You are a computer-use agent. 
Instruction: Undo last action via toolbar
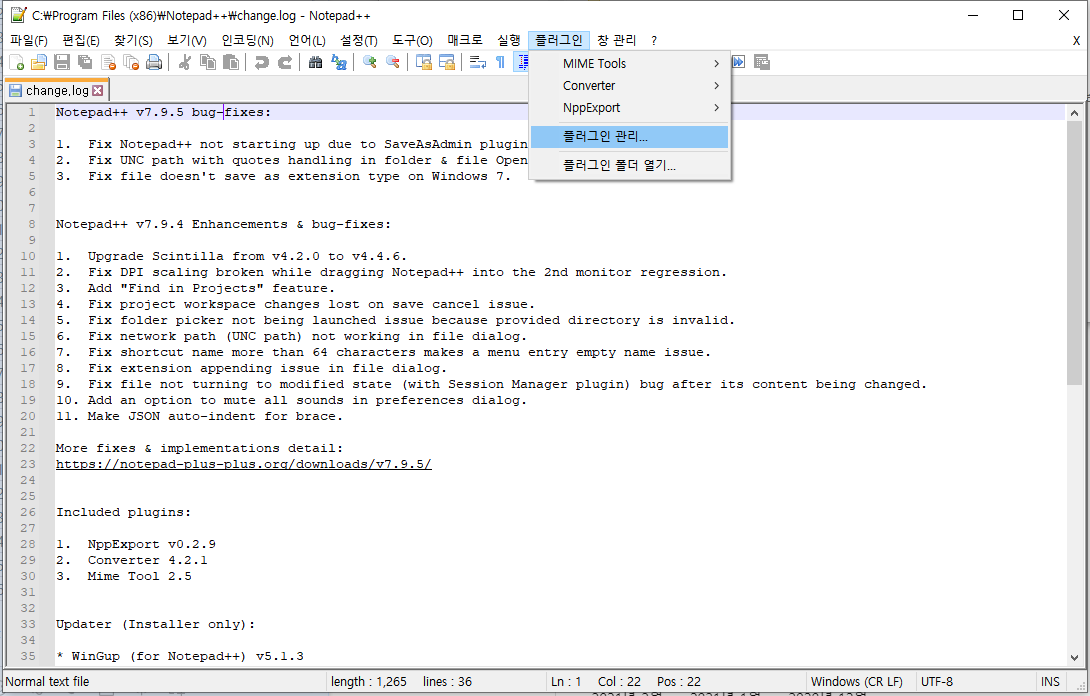coord(261,63)
